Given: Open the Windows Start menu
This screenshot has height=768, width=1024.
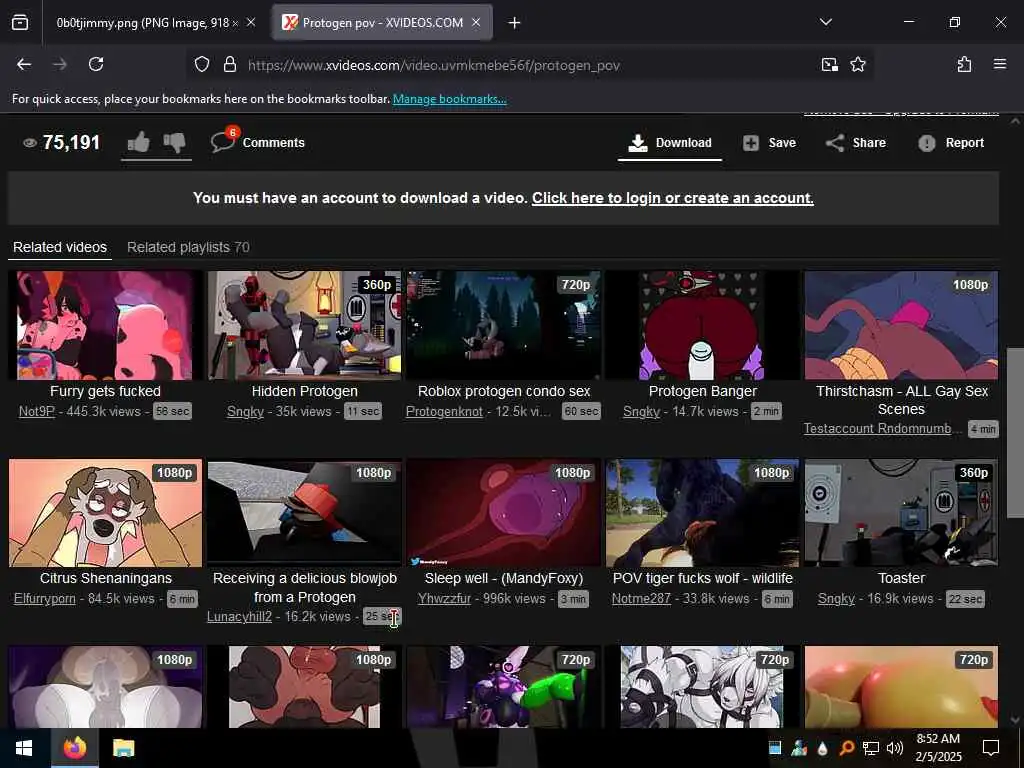Looking at the screenshot, I should coord(24,748).
